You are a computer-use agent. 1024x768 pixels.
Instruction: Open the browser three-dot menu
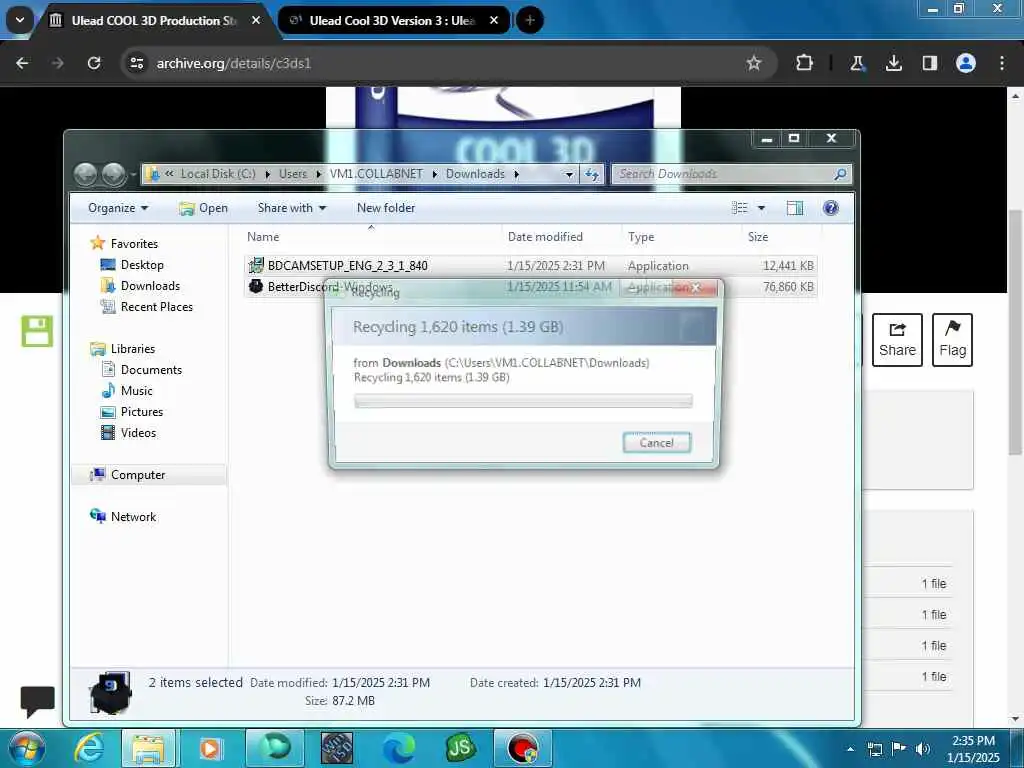pos(1002,63)
